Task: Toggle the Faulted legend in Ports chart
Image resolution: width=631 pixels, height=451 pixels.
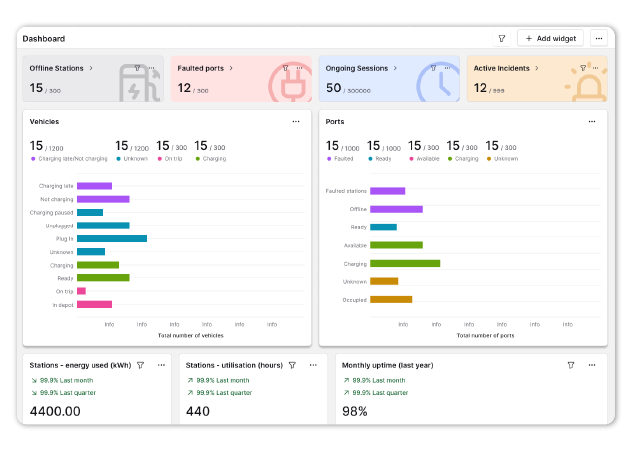Action: (x=340, y=158)
